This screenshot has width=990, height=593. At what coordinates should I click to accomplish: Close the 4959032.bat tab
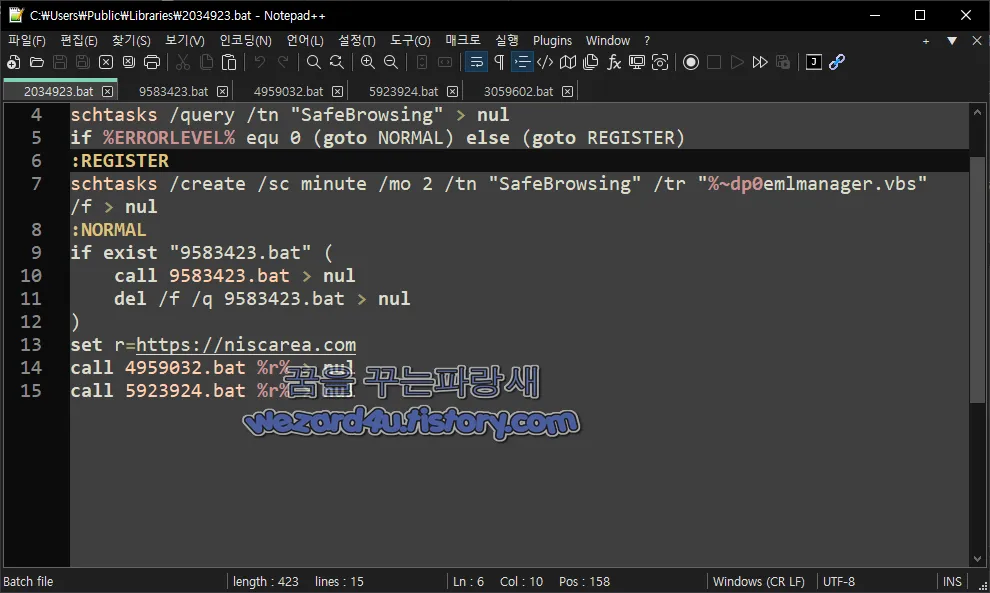point(338,92)
